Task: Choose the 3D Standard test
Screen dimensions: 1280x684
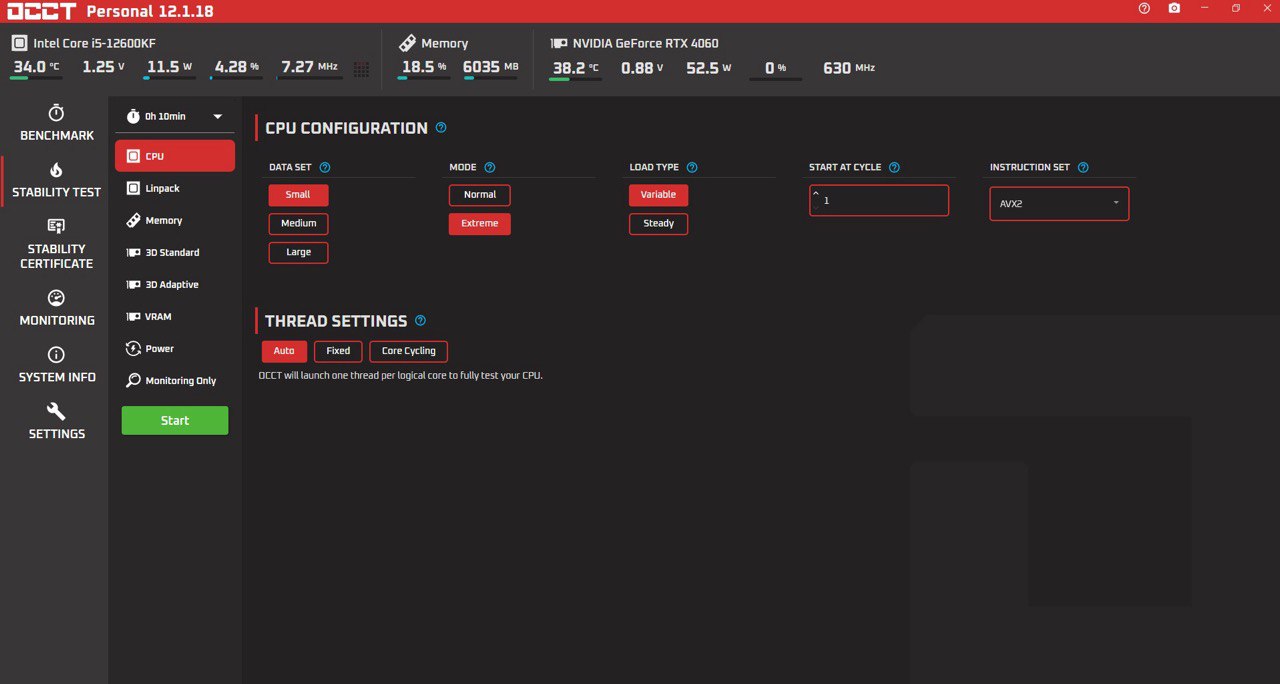Action: [175, 252]
